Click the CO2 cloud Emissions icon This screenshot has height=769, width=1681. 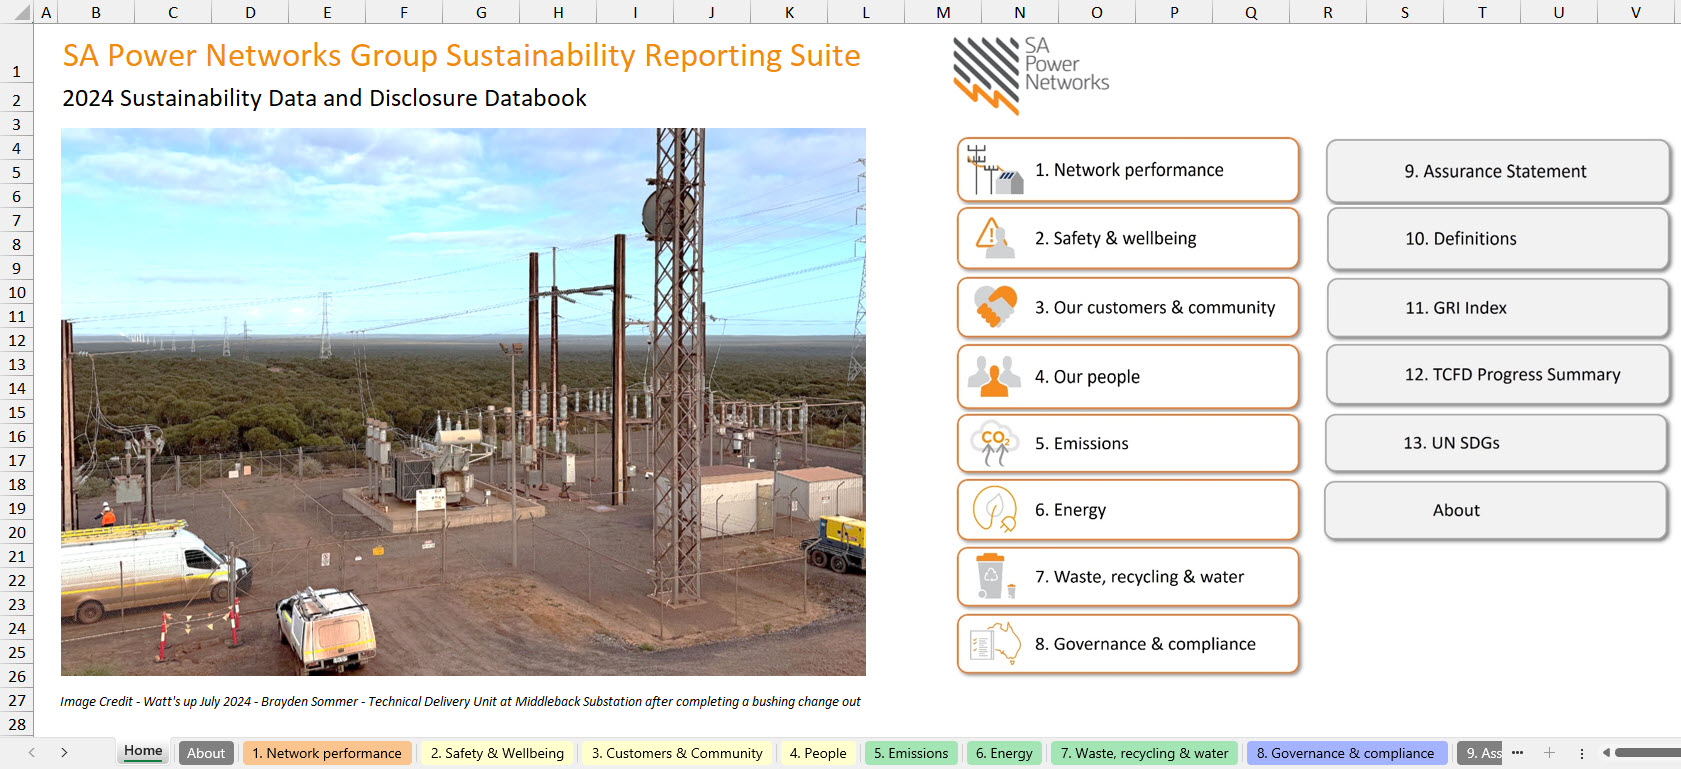[994, 443]
